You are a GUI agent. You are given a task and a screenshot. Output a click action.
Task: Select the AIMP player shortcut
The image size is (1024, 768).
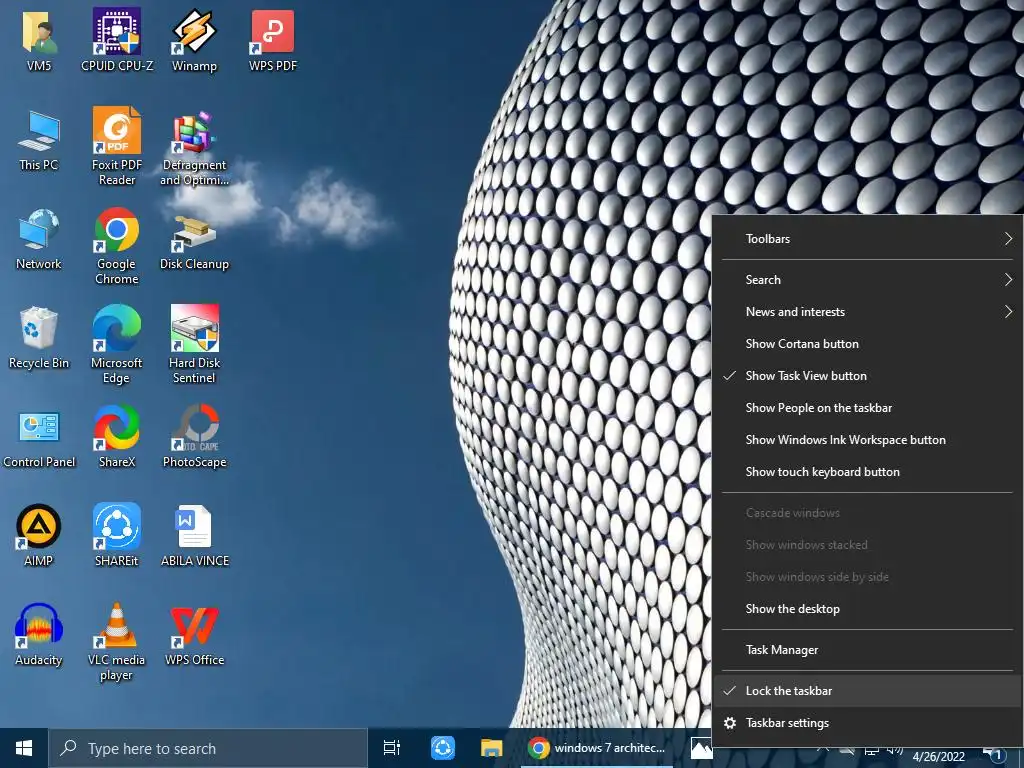point(39,536)
